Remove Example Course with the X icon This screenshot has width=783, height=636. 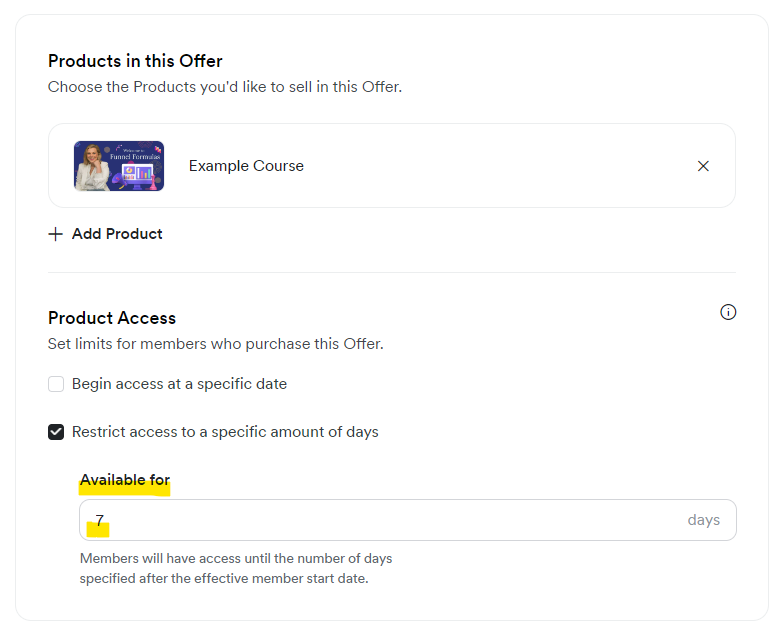[703, 166]
